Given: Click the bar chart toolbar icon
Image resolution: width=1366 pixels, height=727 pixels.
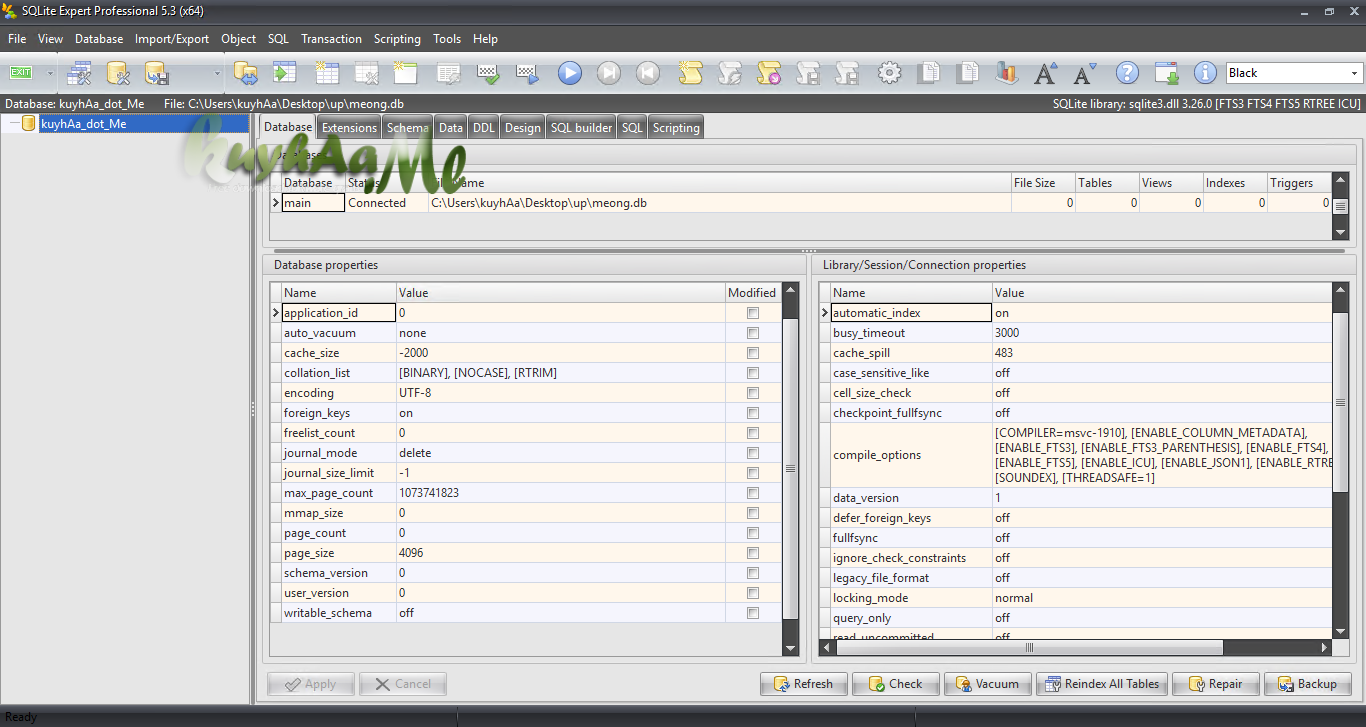Looking at the screenshot, I should click(1006, 73).
